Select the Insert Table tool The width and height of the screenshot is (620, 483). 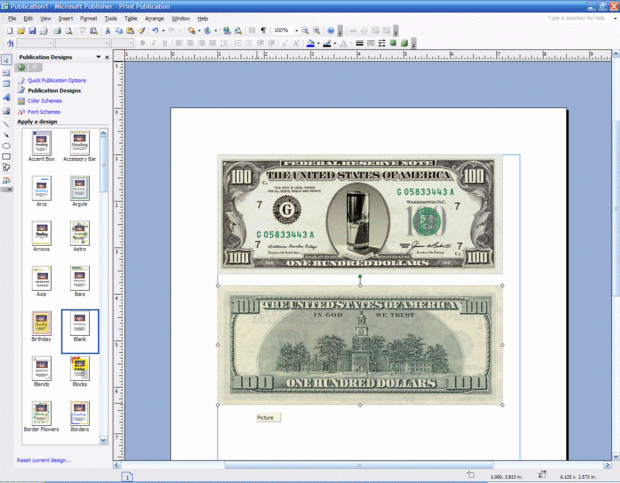(6, 85)
